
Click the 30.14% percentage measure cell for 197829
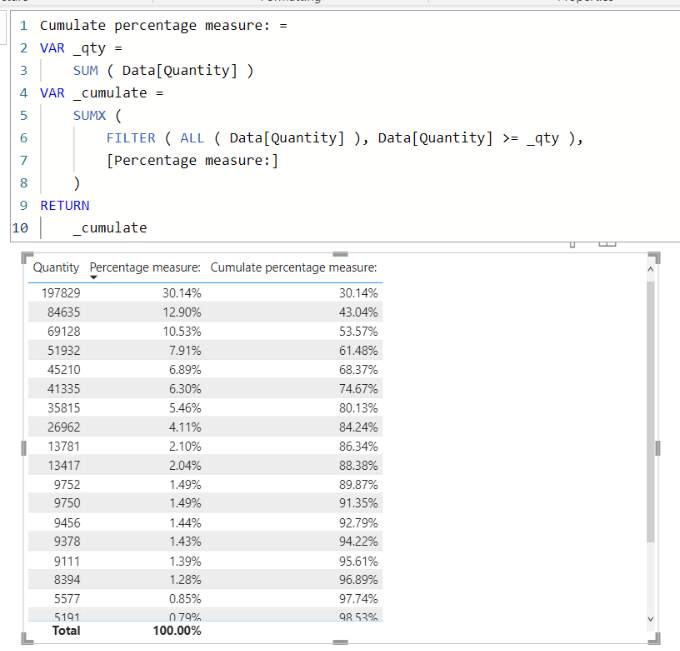(x=182, y=293)
